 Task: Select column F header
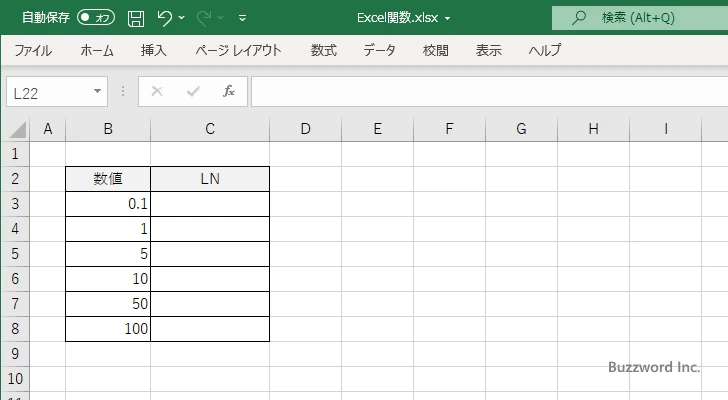click(x=449, y=129)
